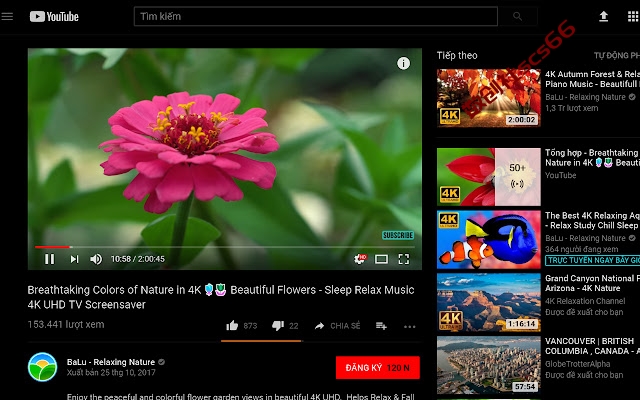Screen dimensions: 640x400
Task: Open BaLu - Relaxing Nature channel name link
Action: pyautogui.click(x=111, y=362)
